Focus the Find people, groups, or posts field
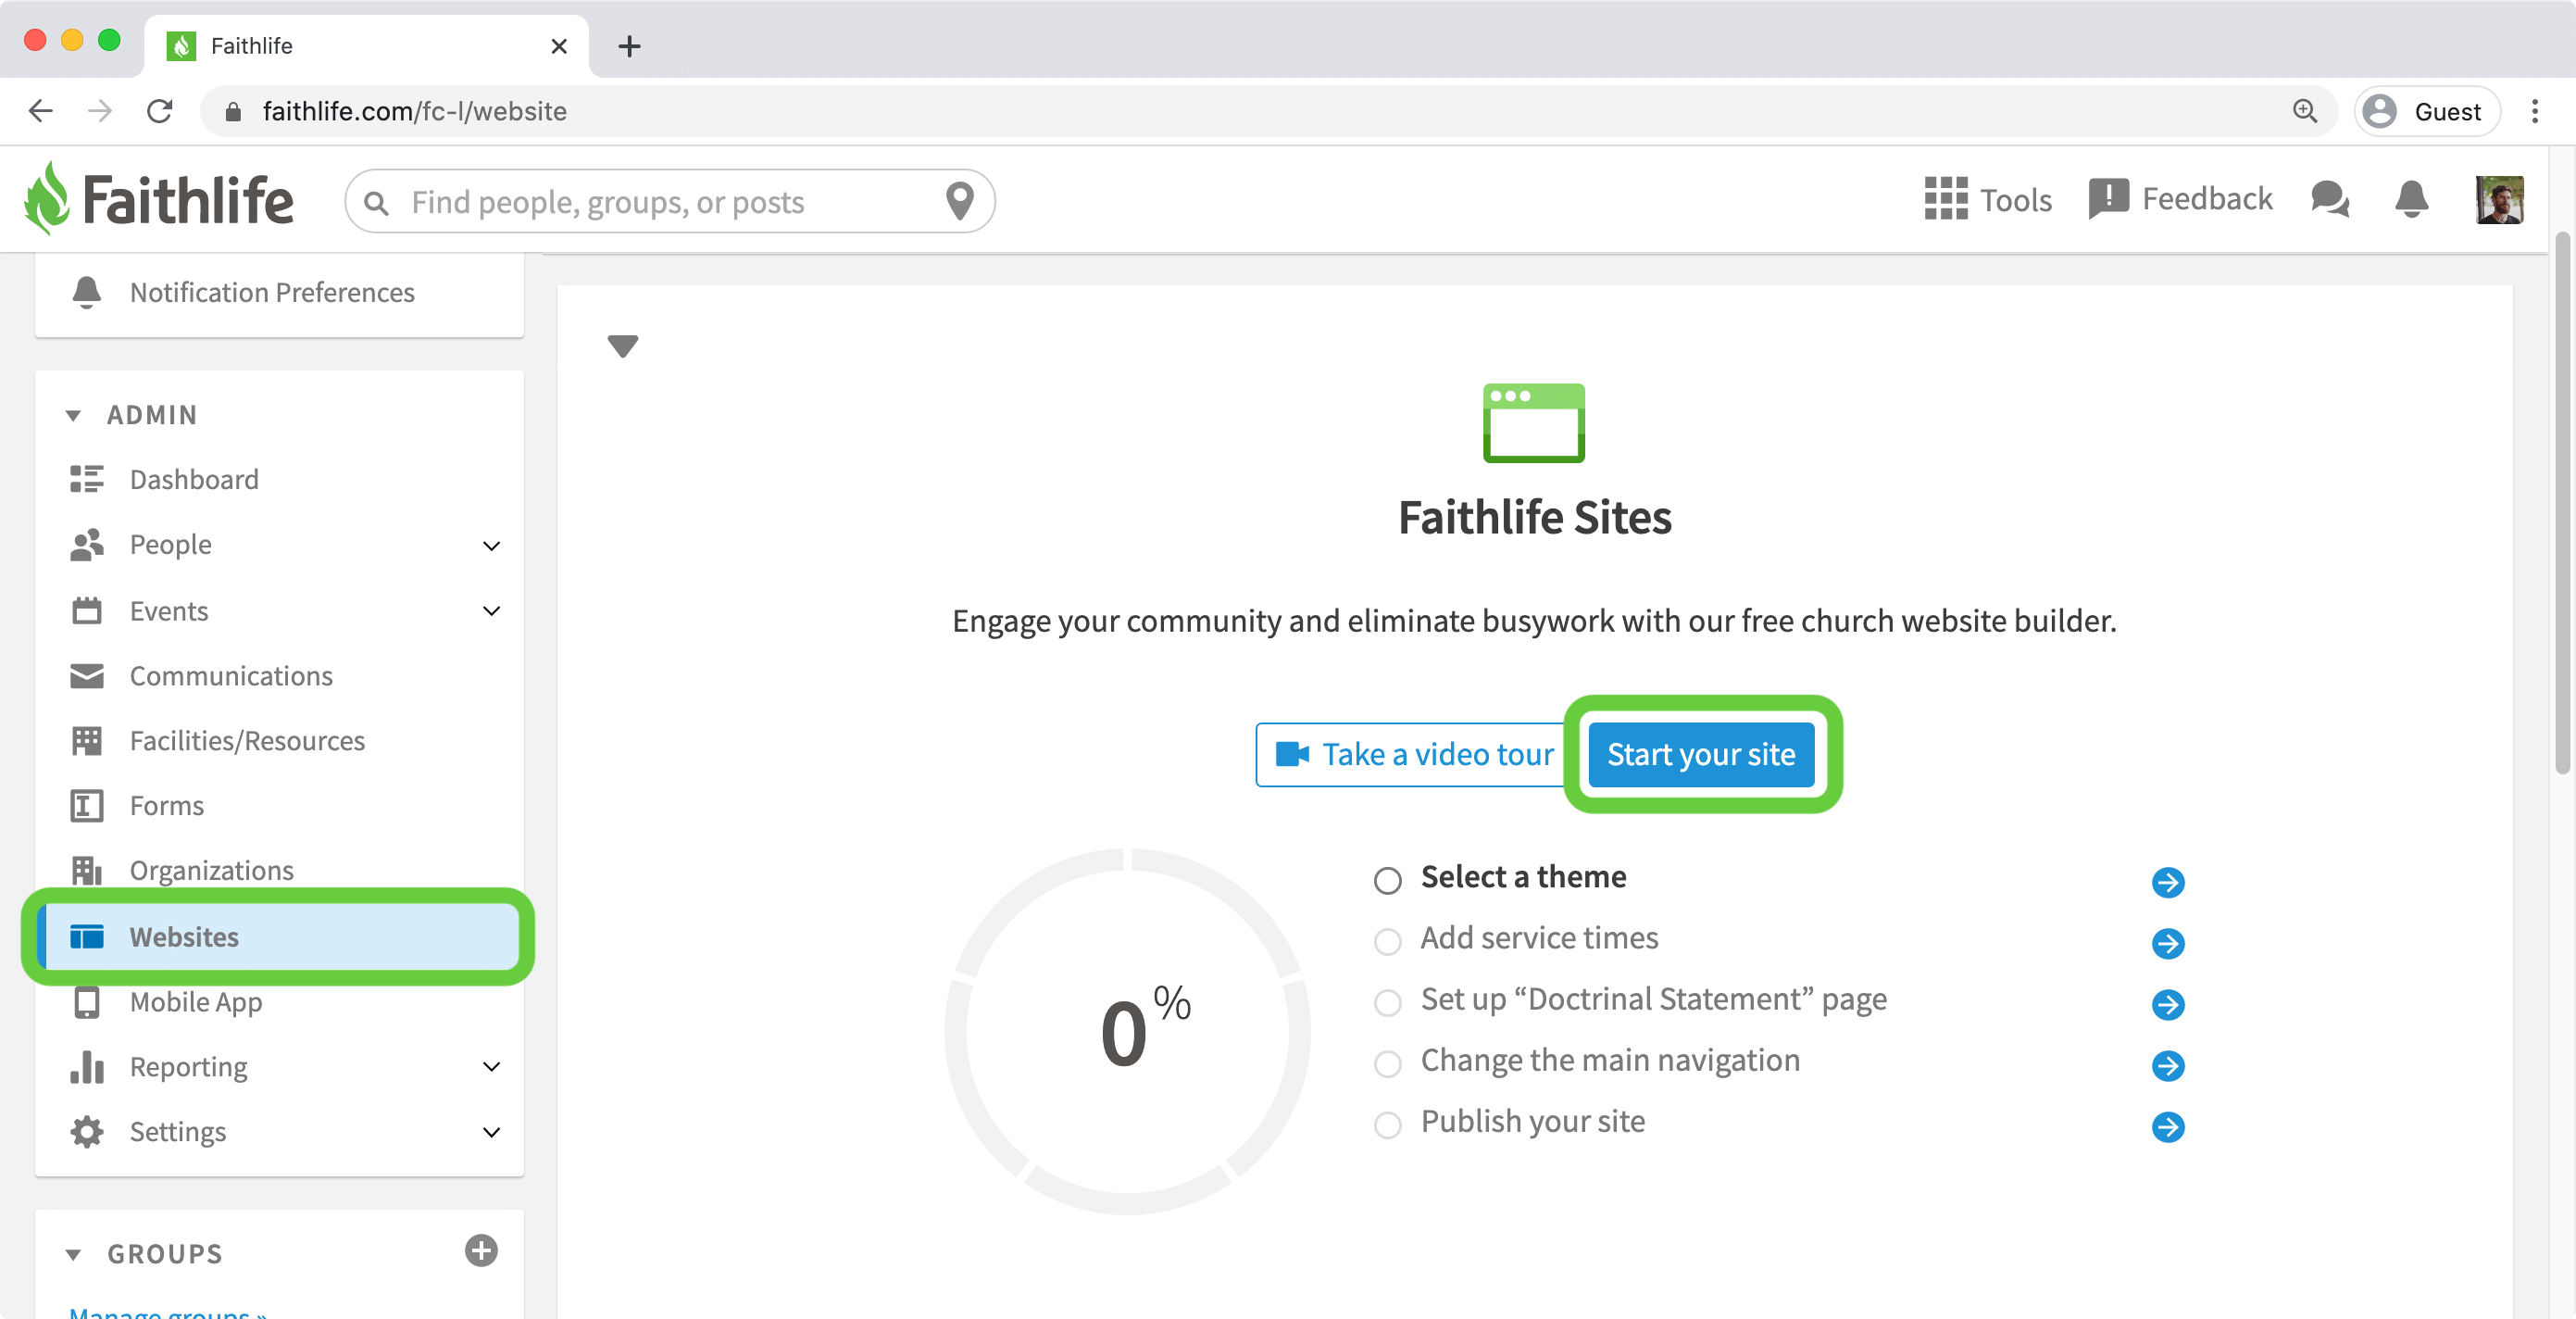 pyautogui.click(x=669, y=201)
